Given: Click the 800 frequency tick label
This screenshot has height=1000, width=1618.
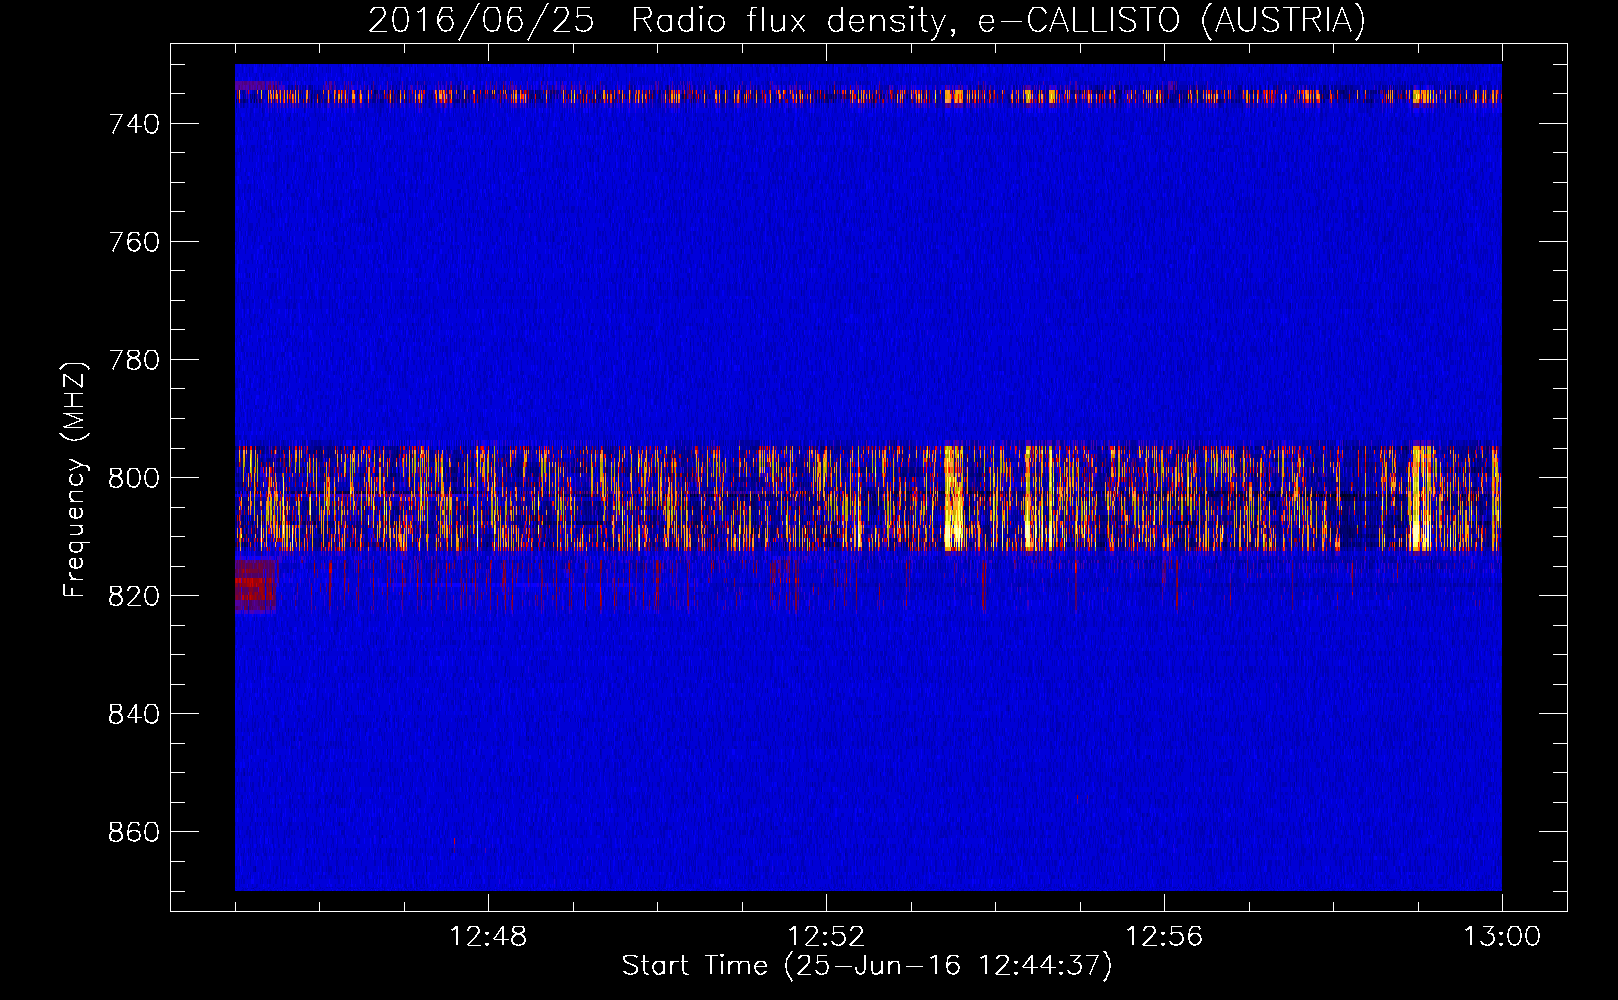Looking at the screenshot, I should 134,478.
